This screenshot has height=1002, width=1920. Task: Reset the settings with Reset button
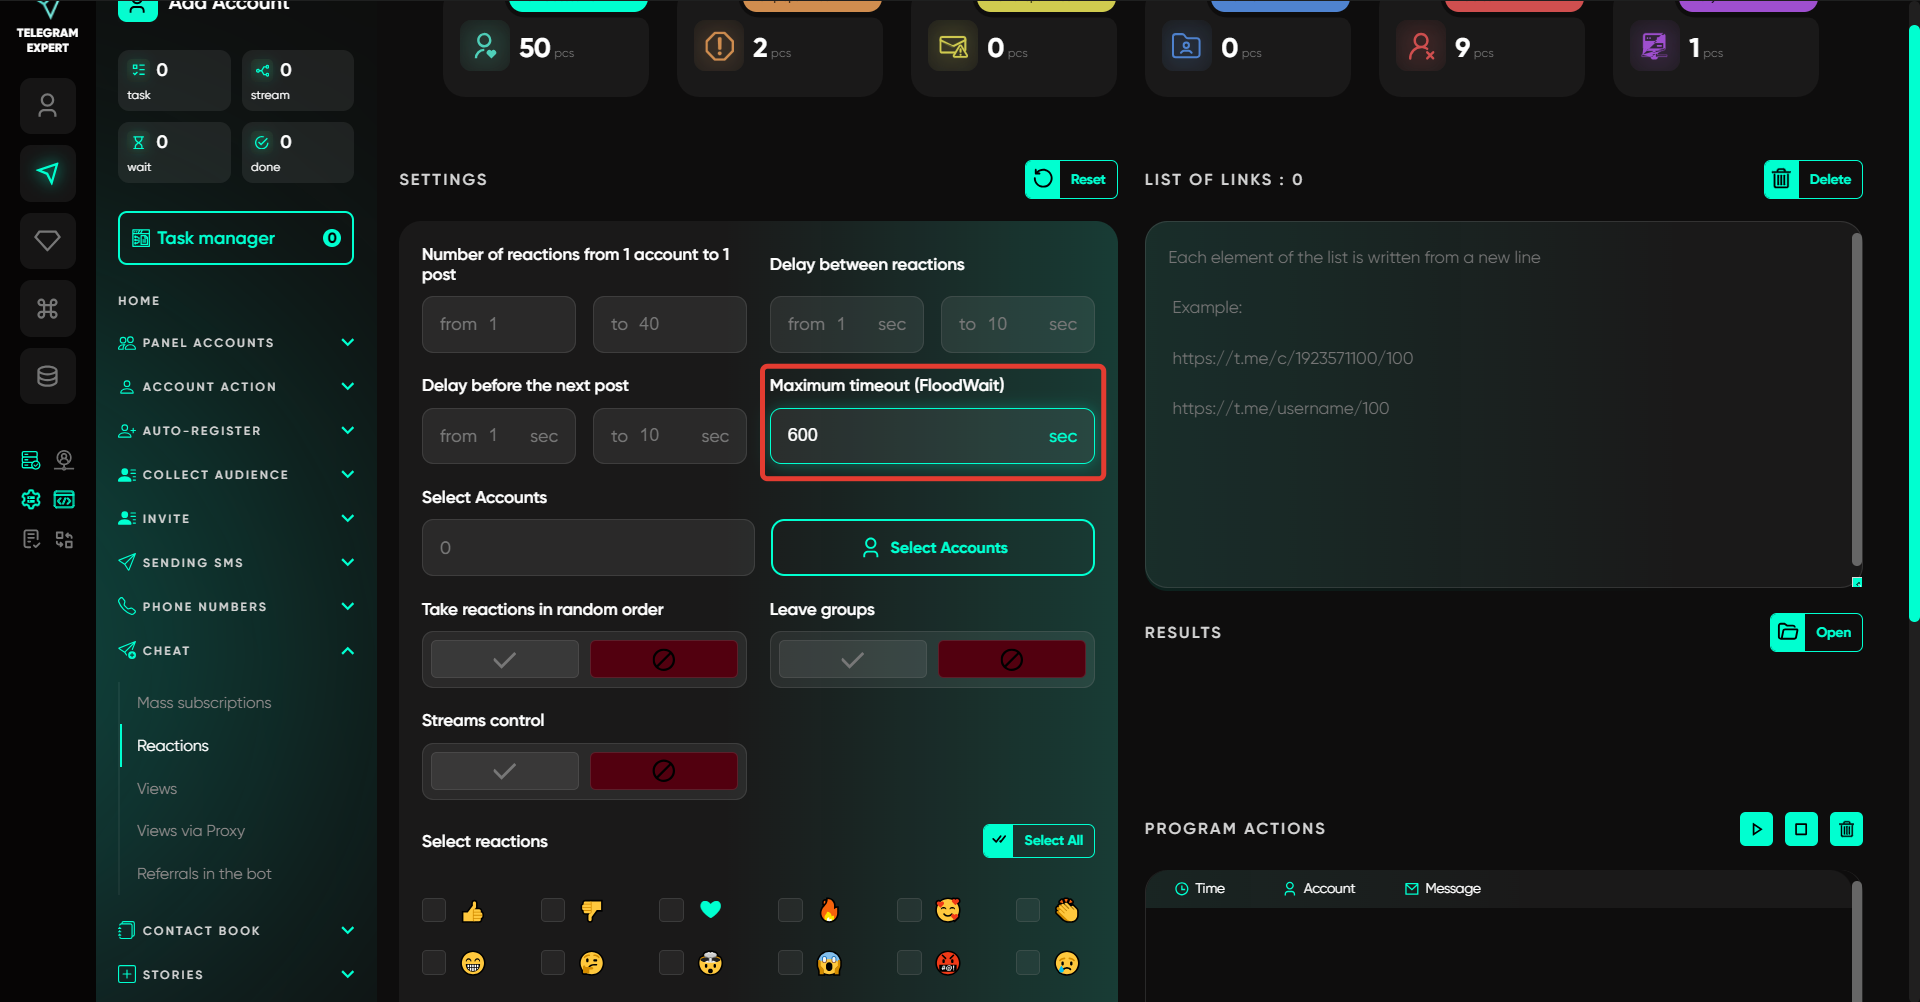[x=1071, y=180]
